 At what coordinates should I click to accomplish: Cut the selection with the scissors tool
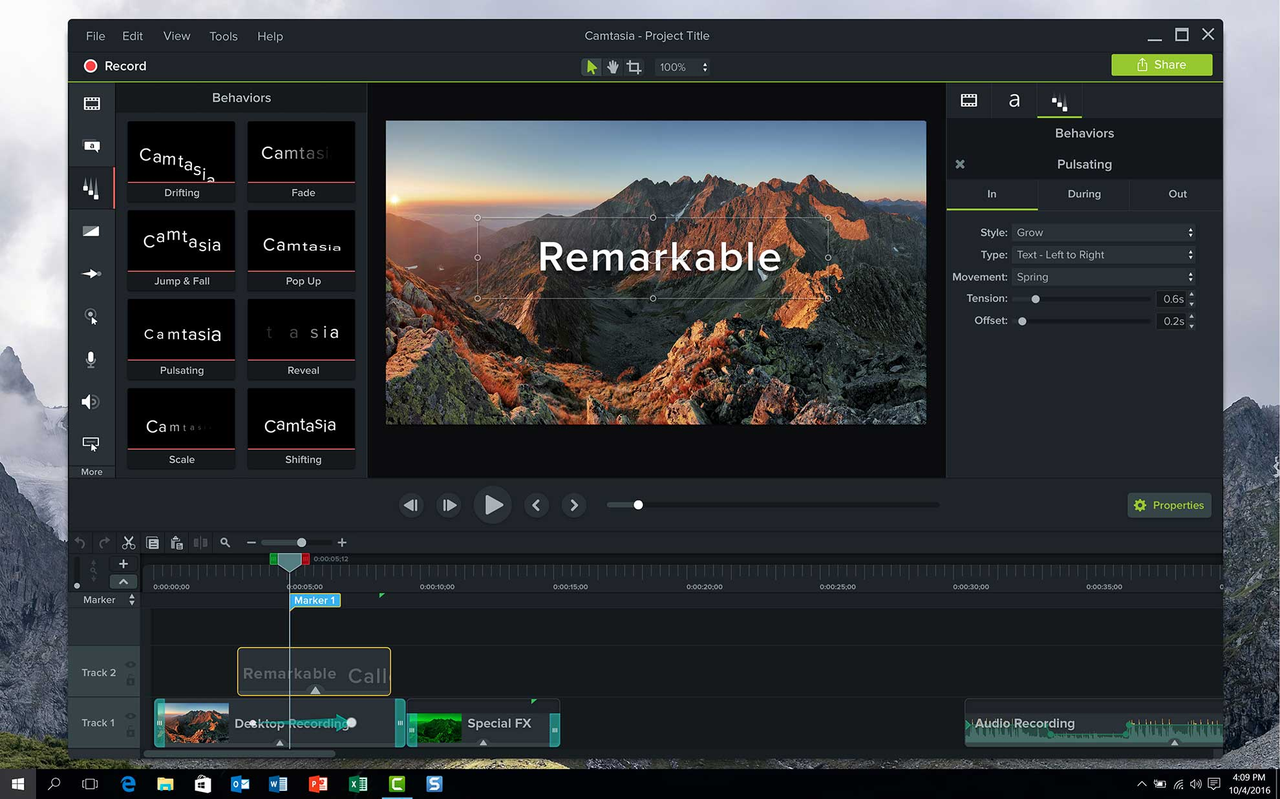tap(128, 542)
